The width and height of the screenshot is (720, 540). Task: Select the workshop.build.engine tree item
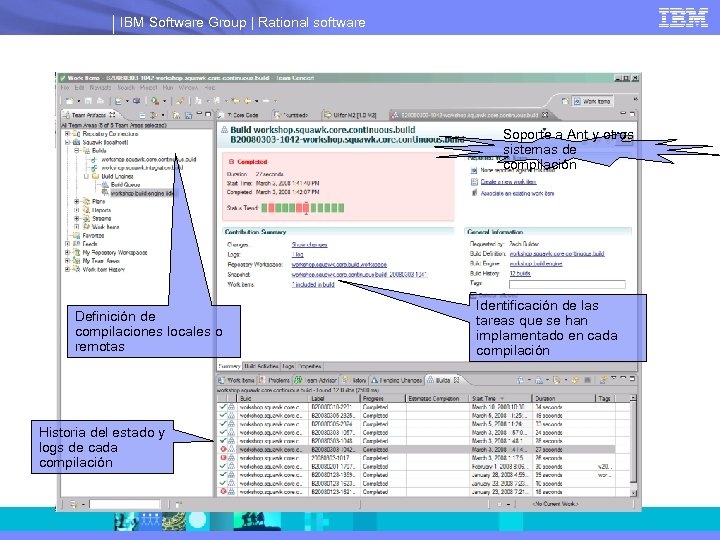pyautogui.click(x=142, y=193)
